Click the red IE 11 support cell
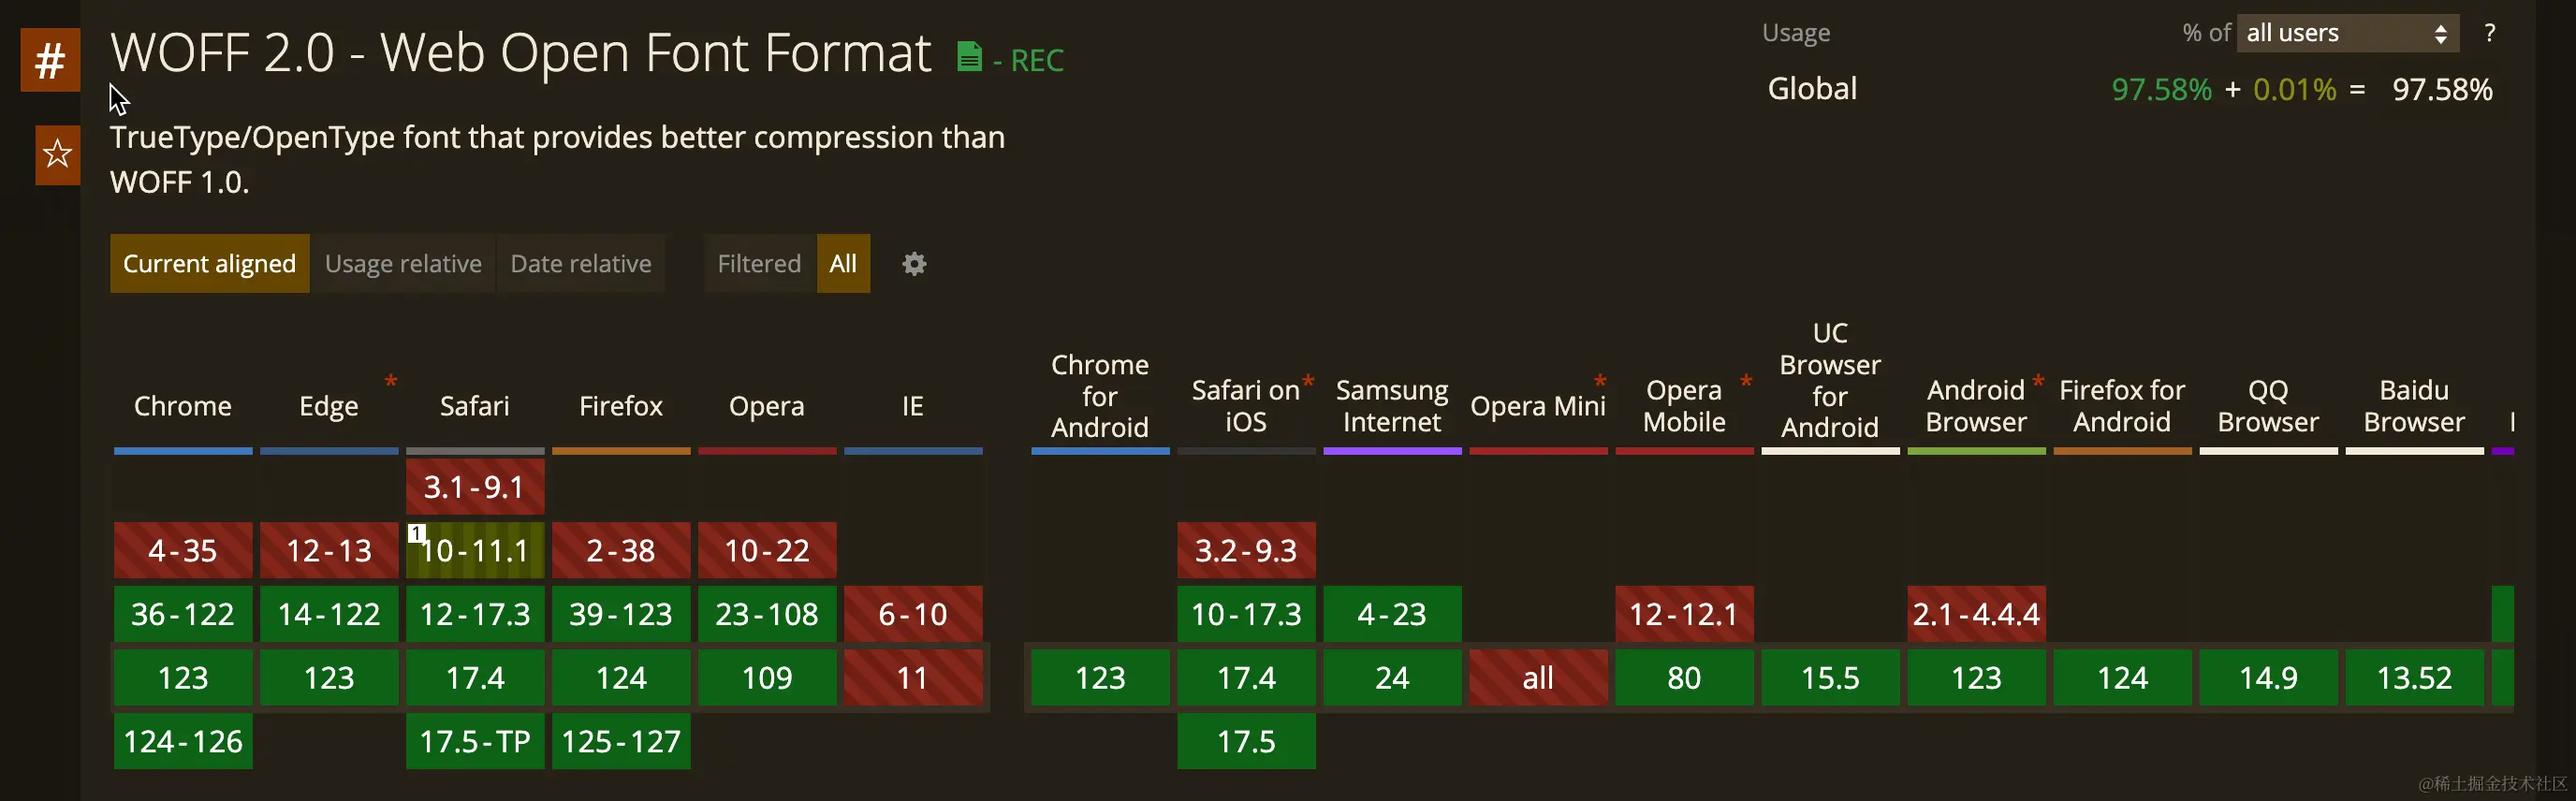Screen dimensions: 2576x801 coord(913,678)
